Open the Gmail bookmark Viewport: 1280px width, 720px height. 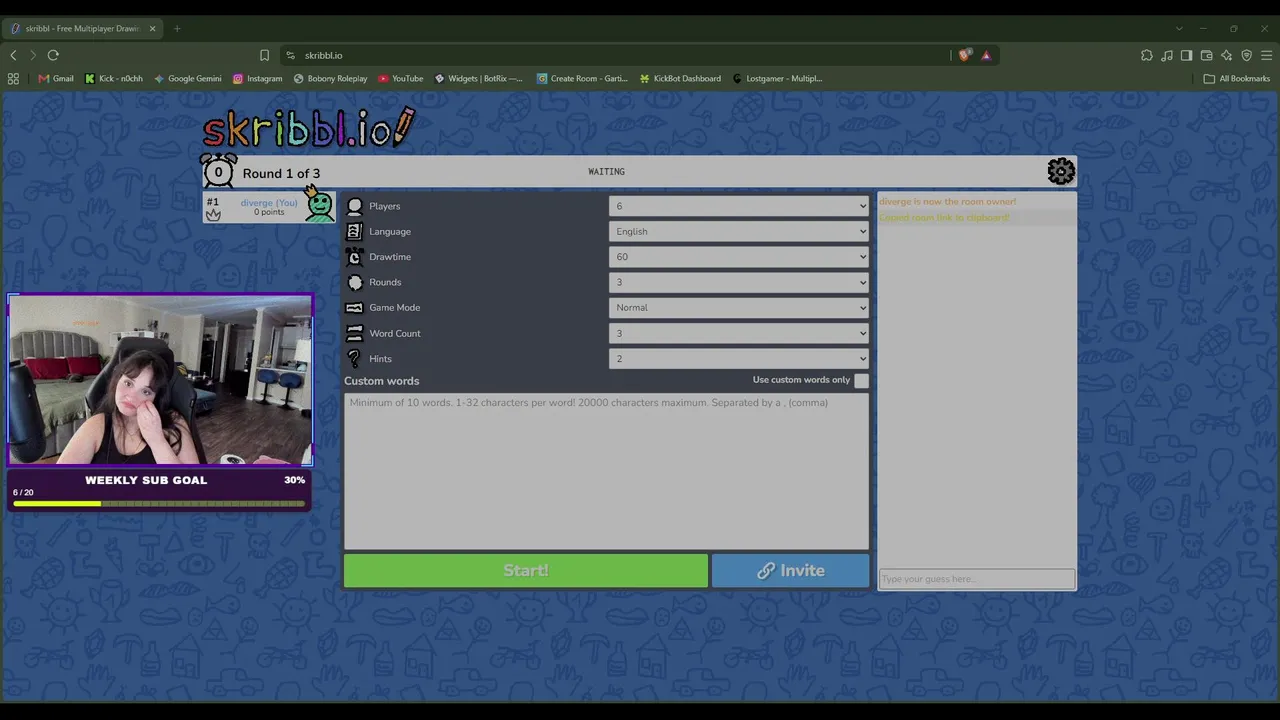(56, 78)
